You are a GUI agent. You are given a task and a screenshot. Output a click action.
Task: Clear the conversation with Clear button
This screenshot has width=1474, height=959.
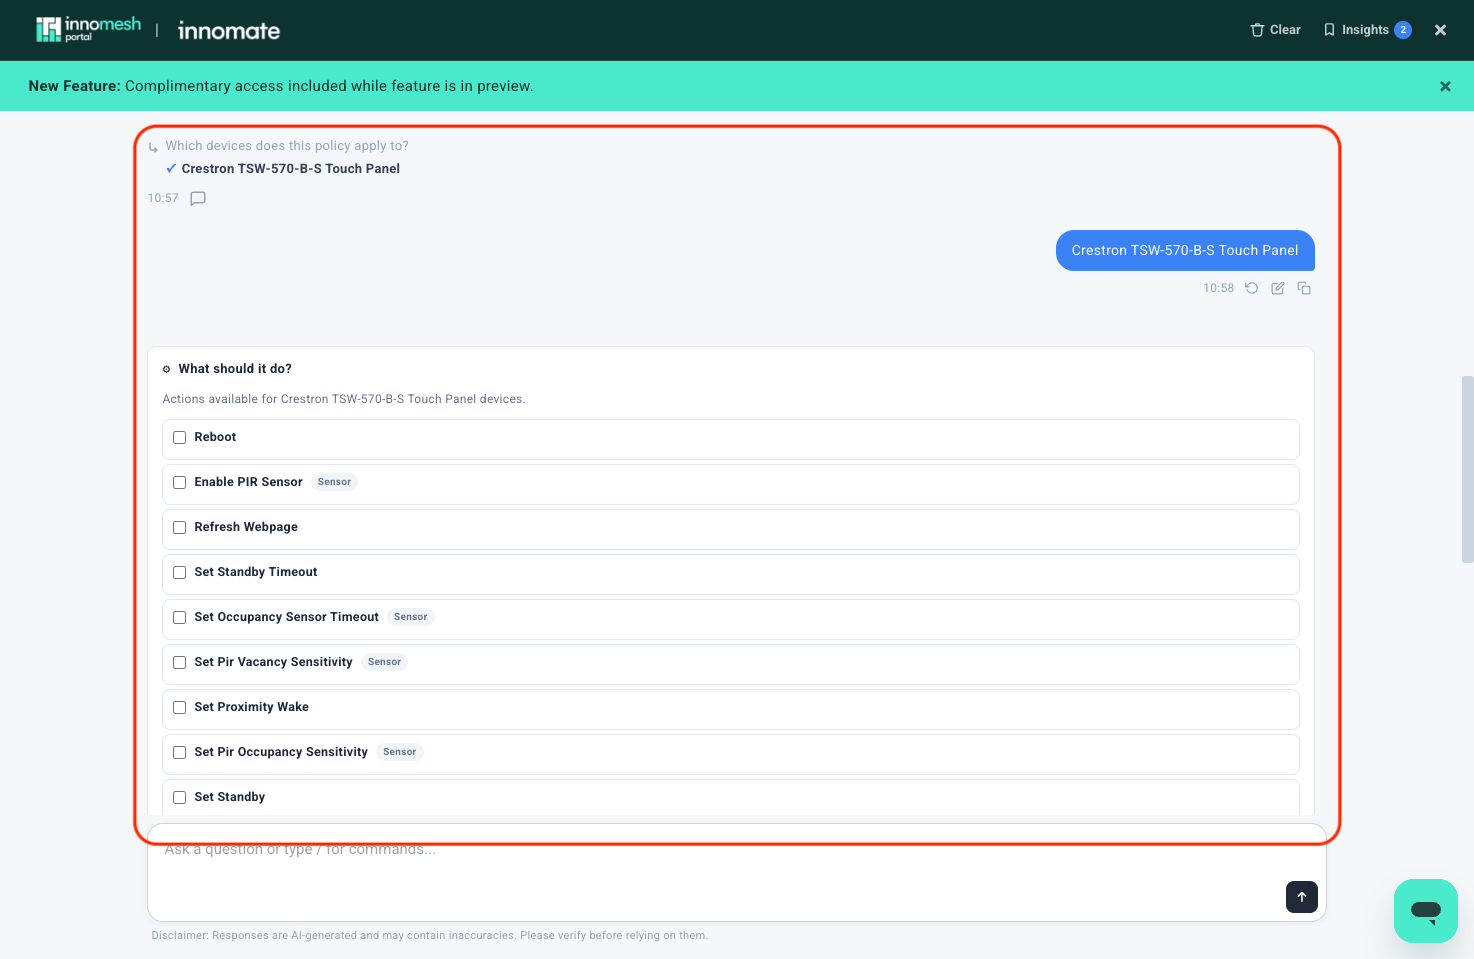[x=1275, y=30]
